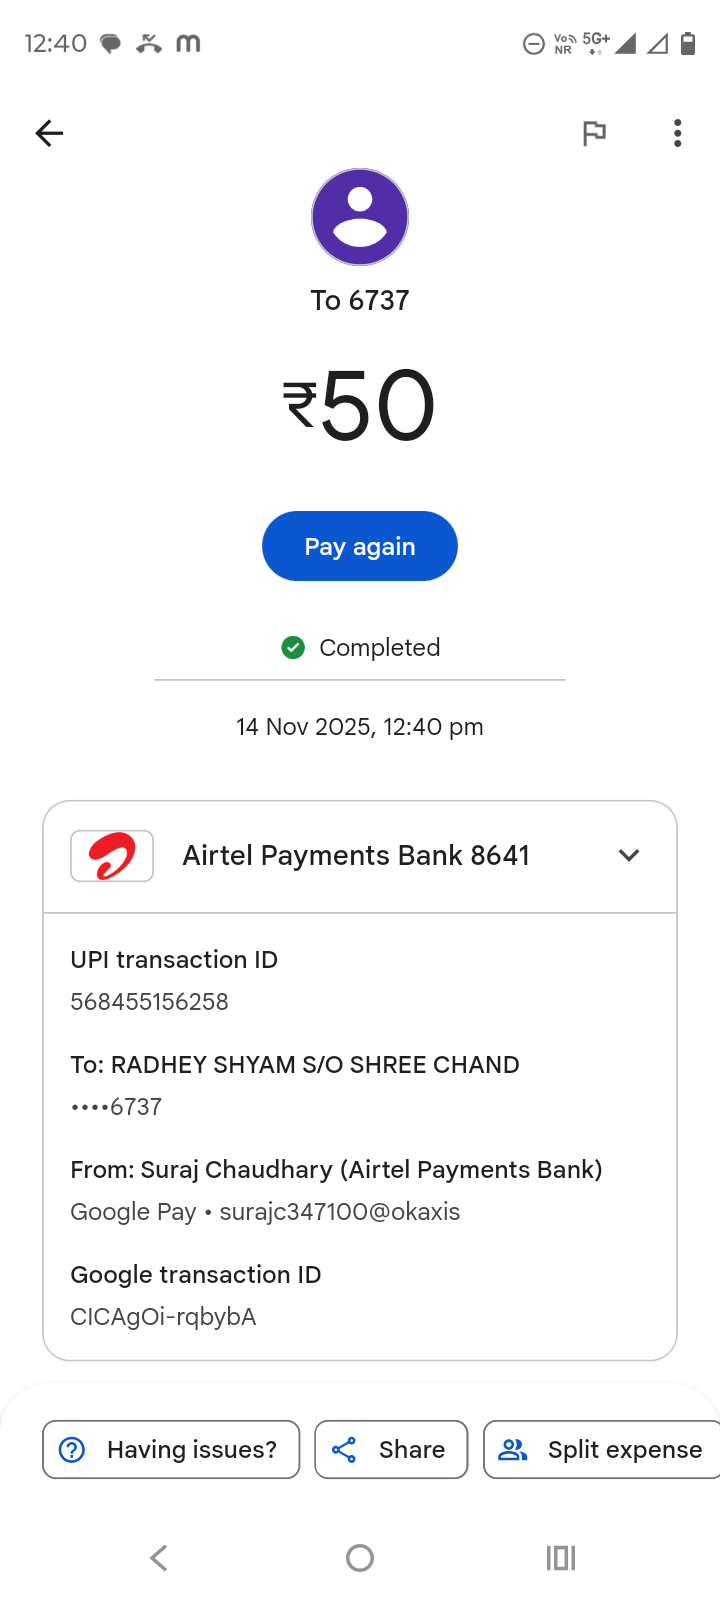Open the three-dot overflow menu
Image resolution: width=720 pixels, height=1600 pixels.
point(678,133)
